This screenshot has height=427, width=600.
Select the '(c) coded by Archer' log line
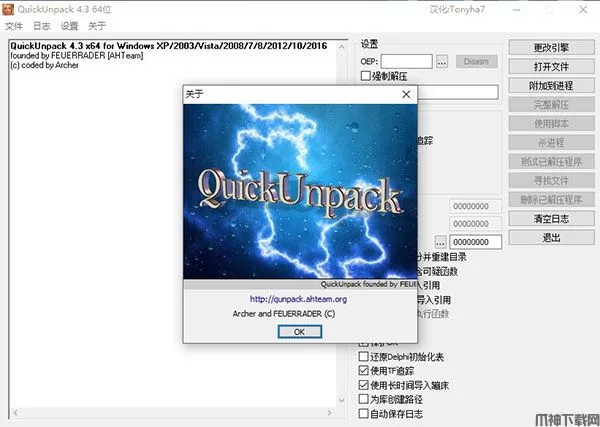click(45, 65)
